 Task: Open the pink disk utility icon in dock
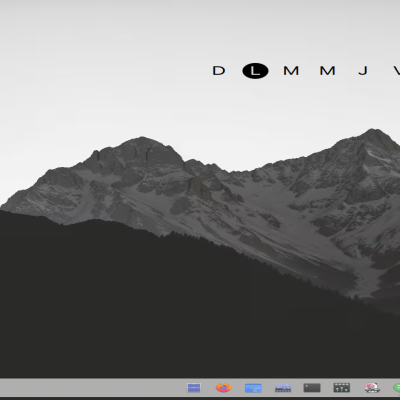point(372,387)
